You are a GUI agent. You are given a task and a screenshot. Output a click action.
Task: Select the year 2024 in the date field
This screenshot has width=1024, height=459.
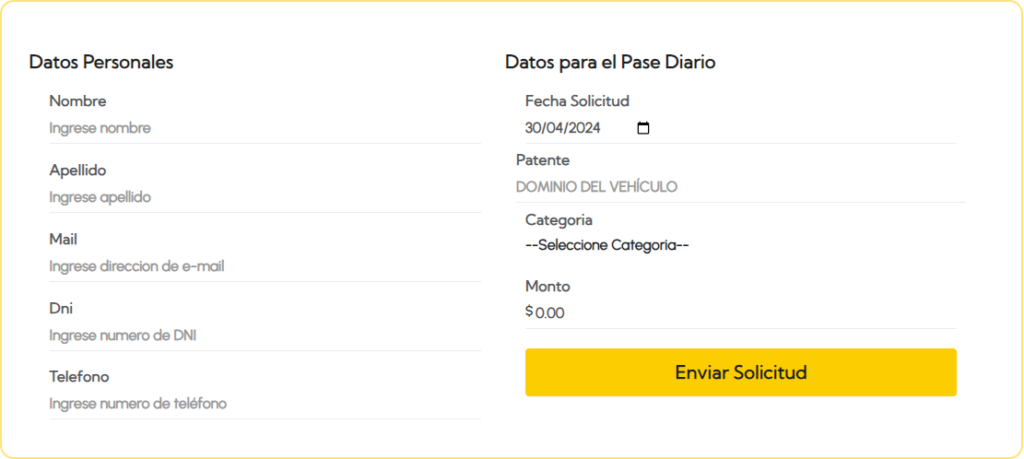583,128
